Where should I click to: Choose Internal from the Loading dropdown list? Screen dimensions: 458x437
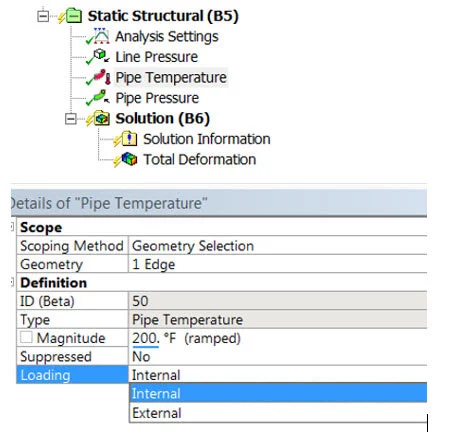click(278, 393)
